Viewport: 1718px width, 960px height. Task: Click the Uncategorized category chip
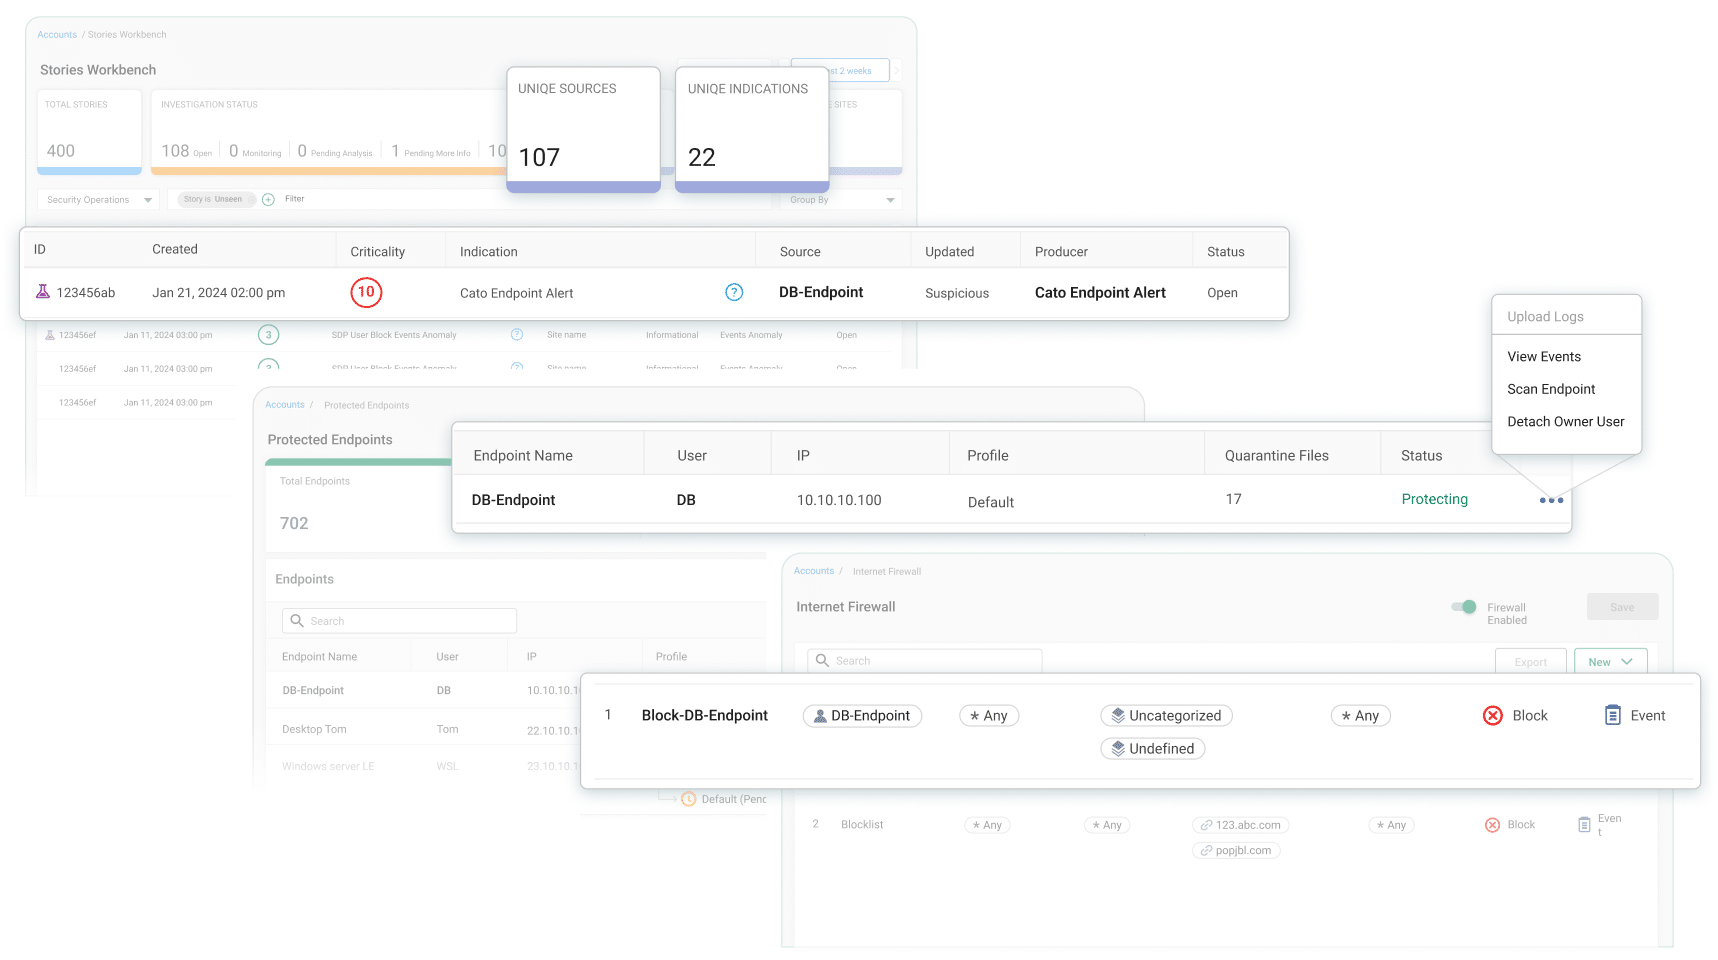(x=1167, y=716)
